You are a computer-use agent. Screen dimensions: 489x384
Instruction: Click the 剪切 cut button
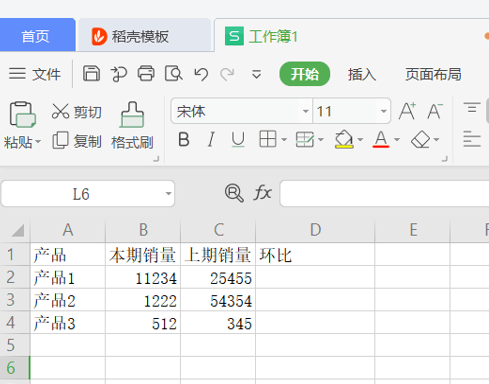pyautogui.click(x=76, y=112)
